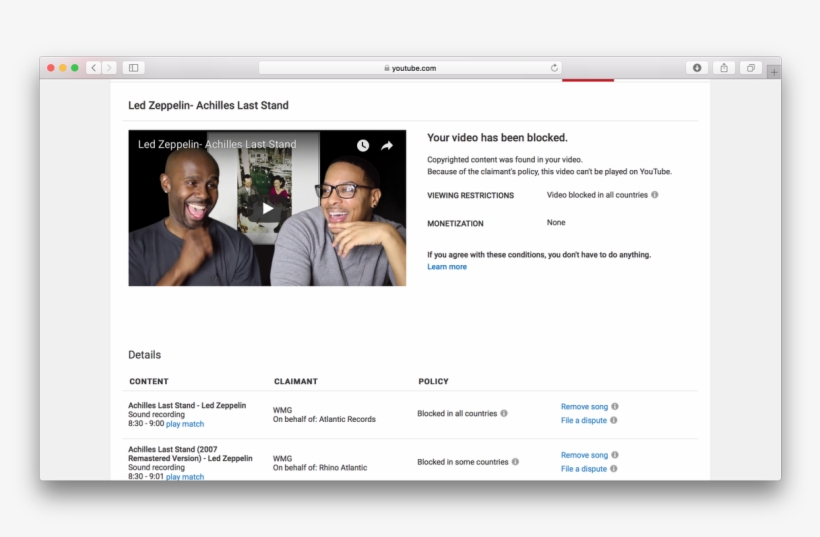Screen dimensions: 820x537
Task: File a dispute for Rhino Atlantic claim
Action: 584,469
